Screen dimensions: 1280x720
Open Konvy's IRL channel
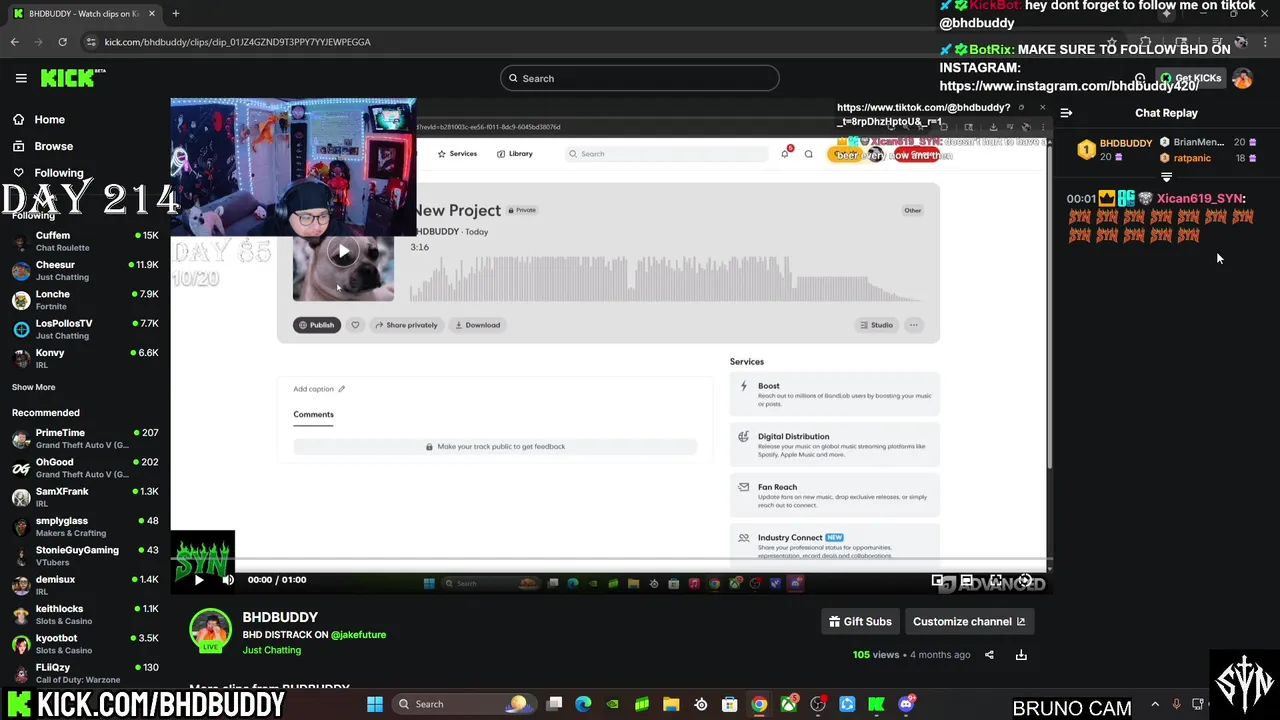coord(85,358)
